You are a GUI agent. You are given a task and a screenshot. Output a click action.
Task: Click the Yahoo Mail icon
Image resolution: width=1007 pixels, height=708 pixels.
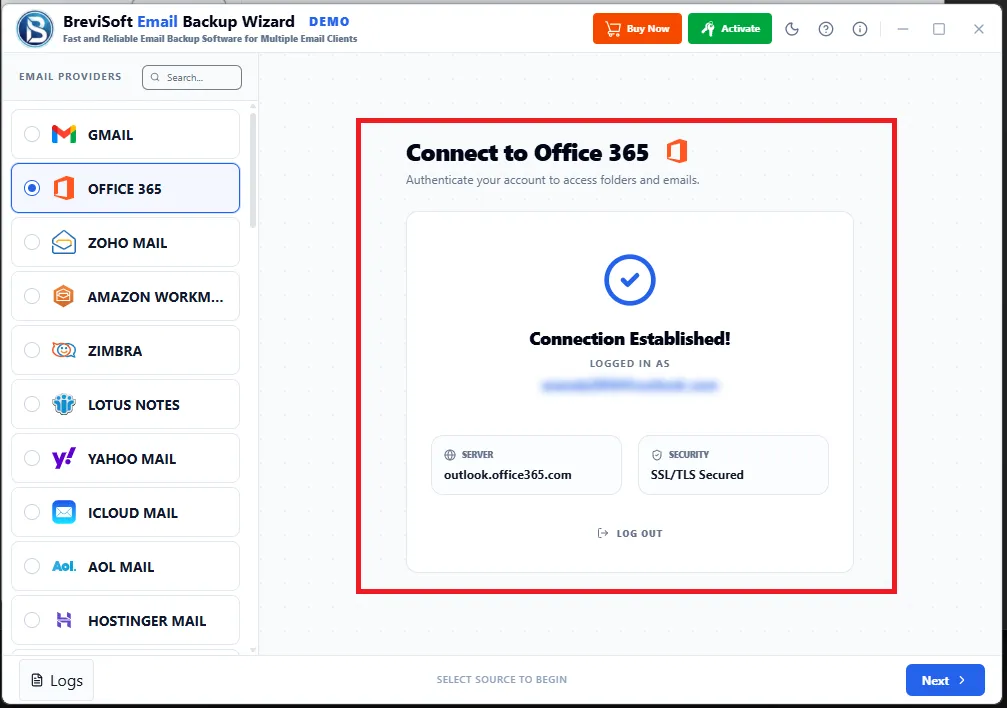[x=64, y=458]
